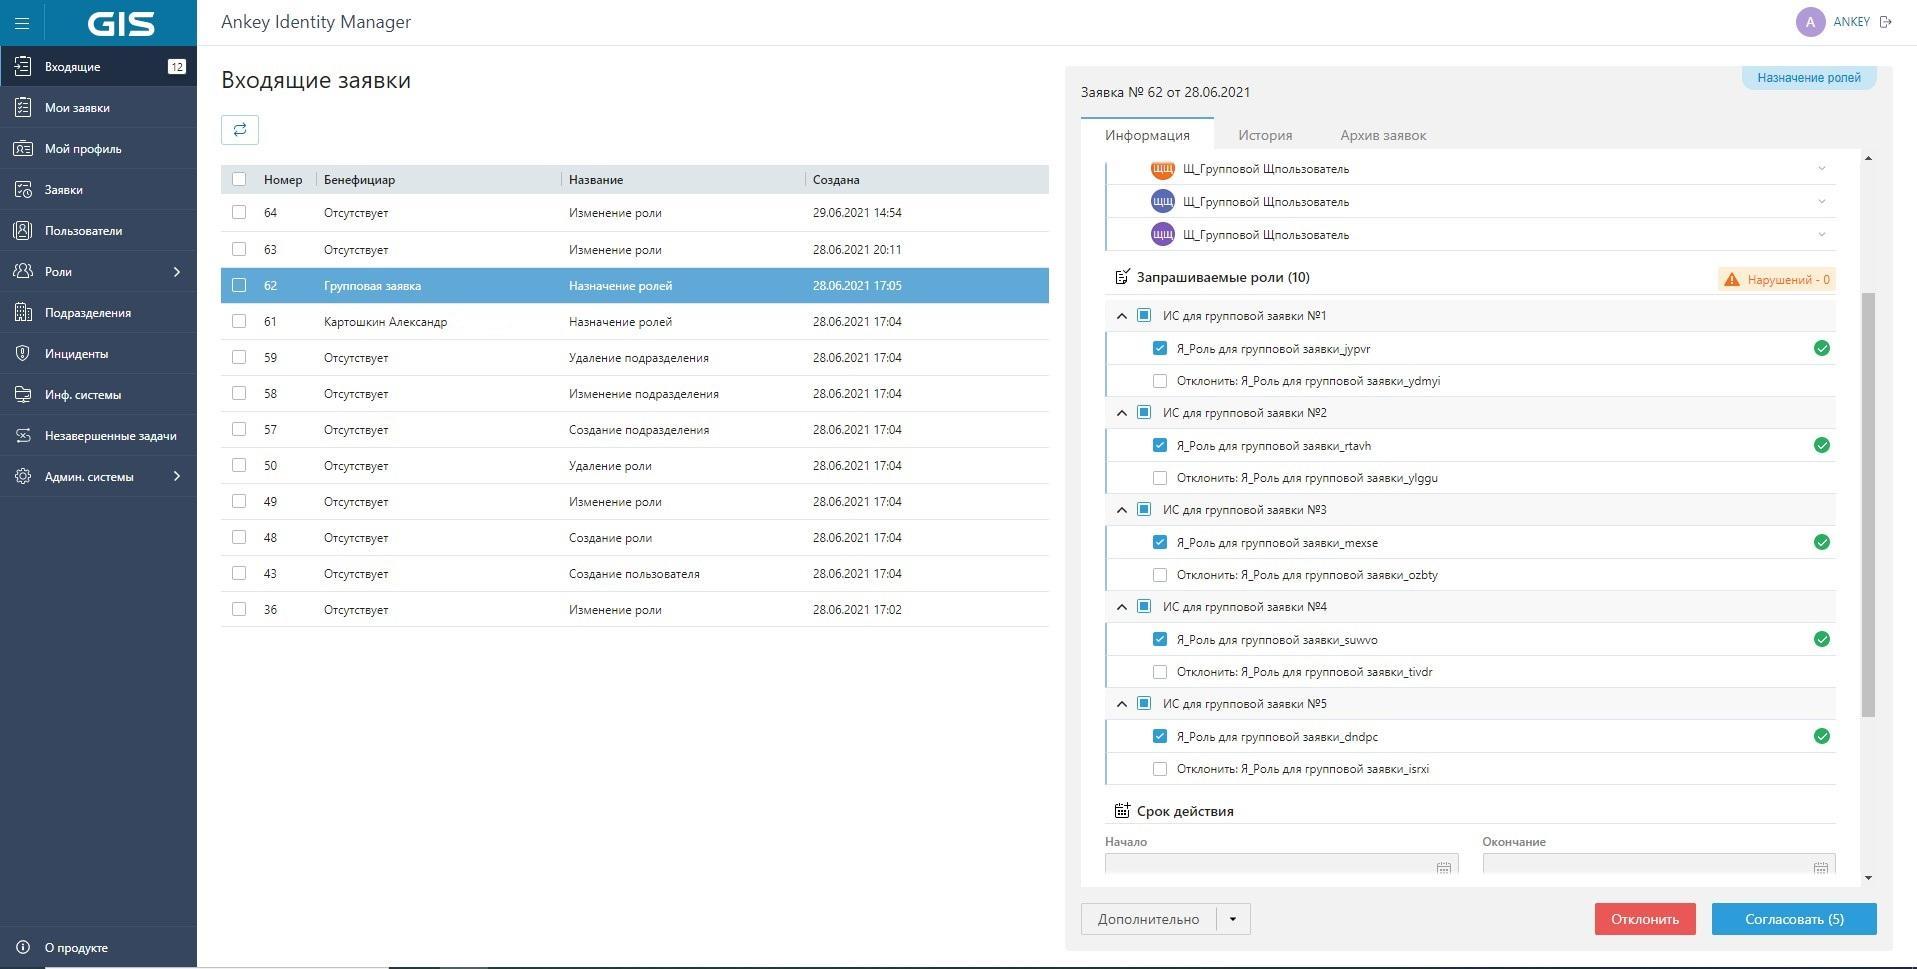Open Инциденты shield icon in sidebar
This screenshot has width=1917, height=969.
pyautogui.click(x=23, y=354)
